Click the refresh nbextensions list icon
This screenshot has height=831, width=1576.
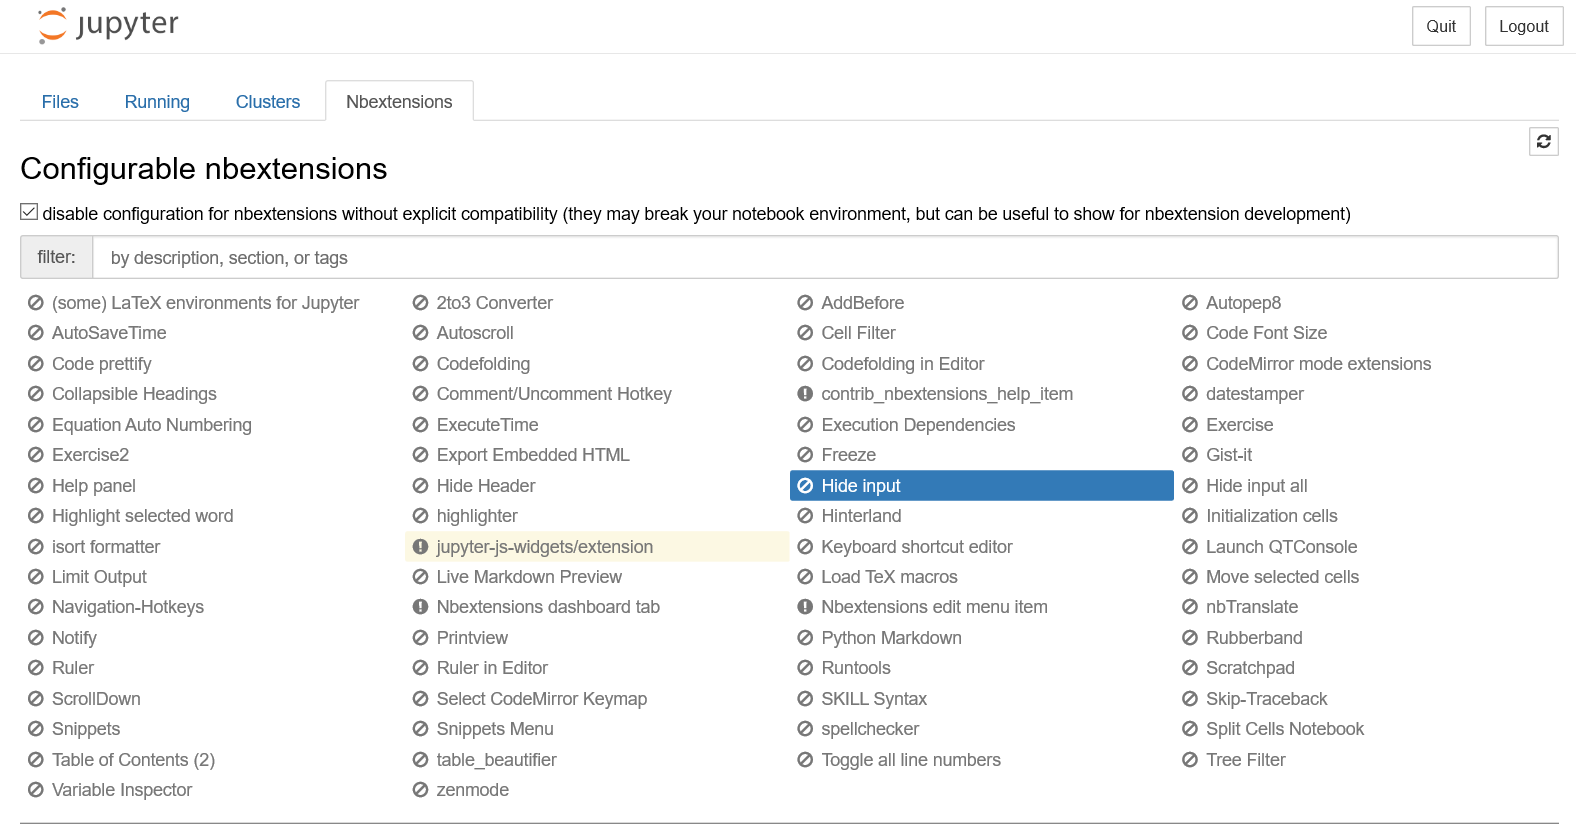(x=1543, y=141)
